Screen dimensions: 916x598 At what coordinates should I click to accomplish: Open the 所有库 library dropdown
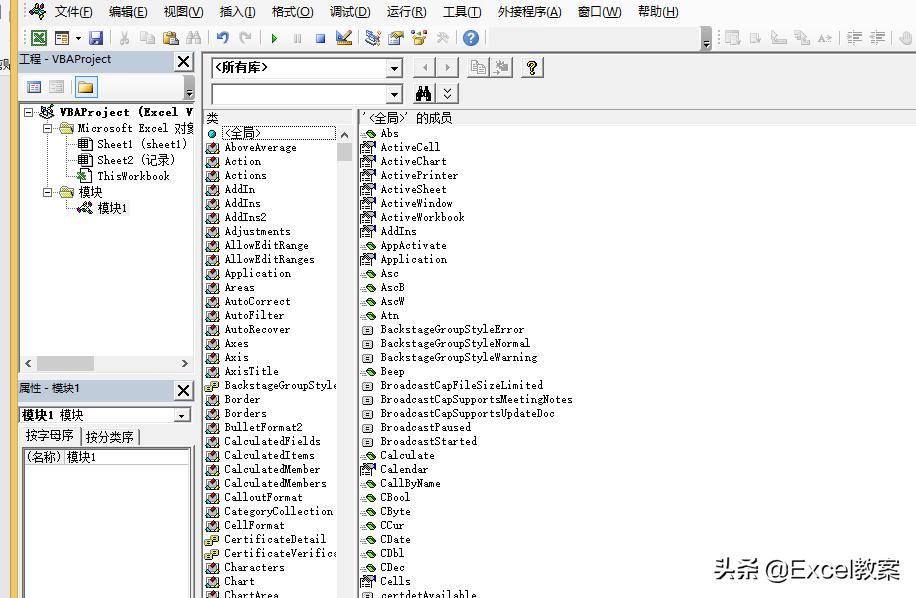394,68
